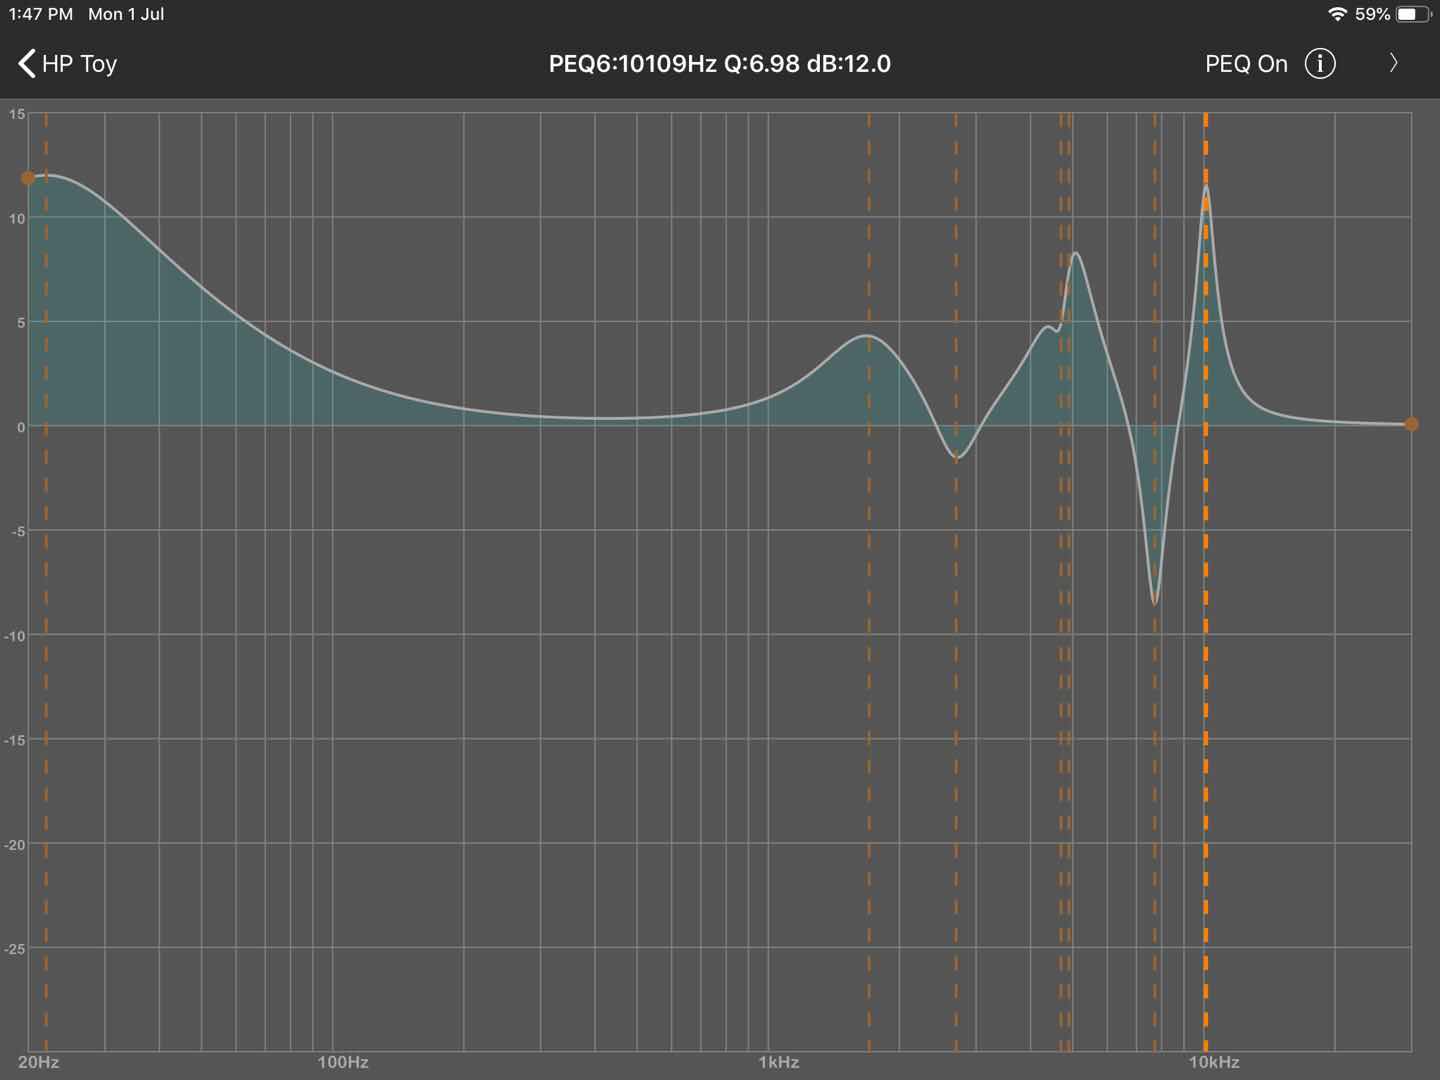Open the info circle icon
1440x1080 pixels.
coord(1320,64)
